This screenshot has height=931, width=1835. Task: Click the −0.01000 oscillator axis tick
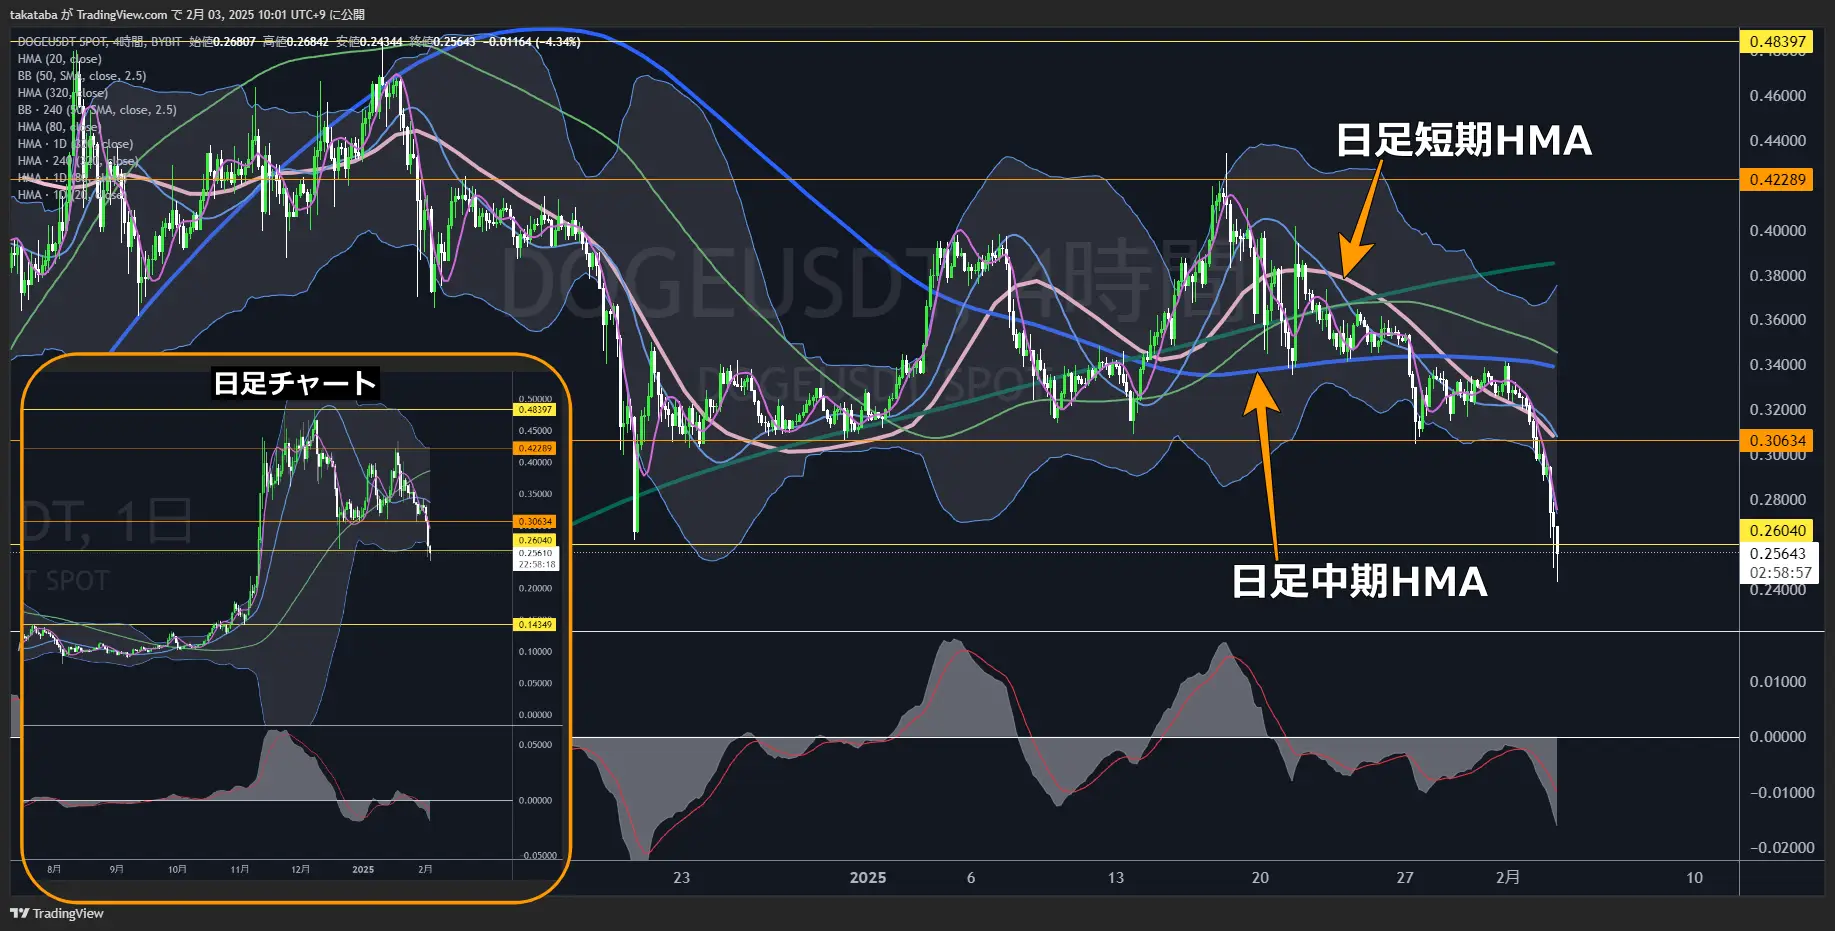1780,793
